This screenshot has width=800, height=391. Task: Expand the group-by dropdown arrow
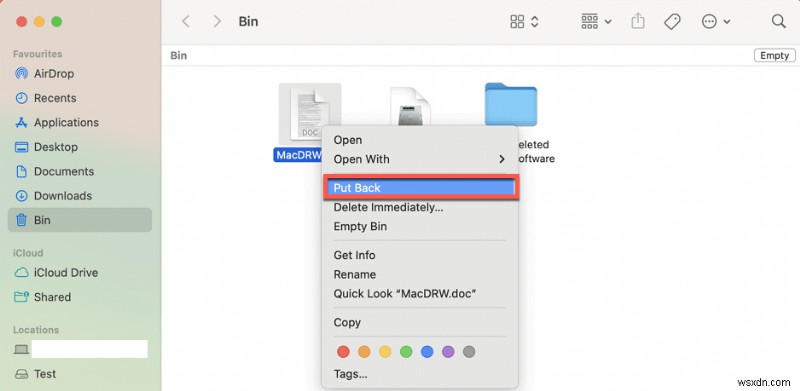(608, 22)
